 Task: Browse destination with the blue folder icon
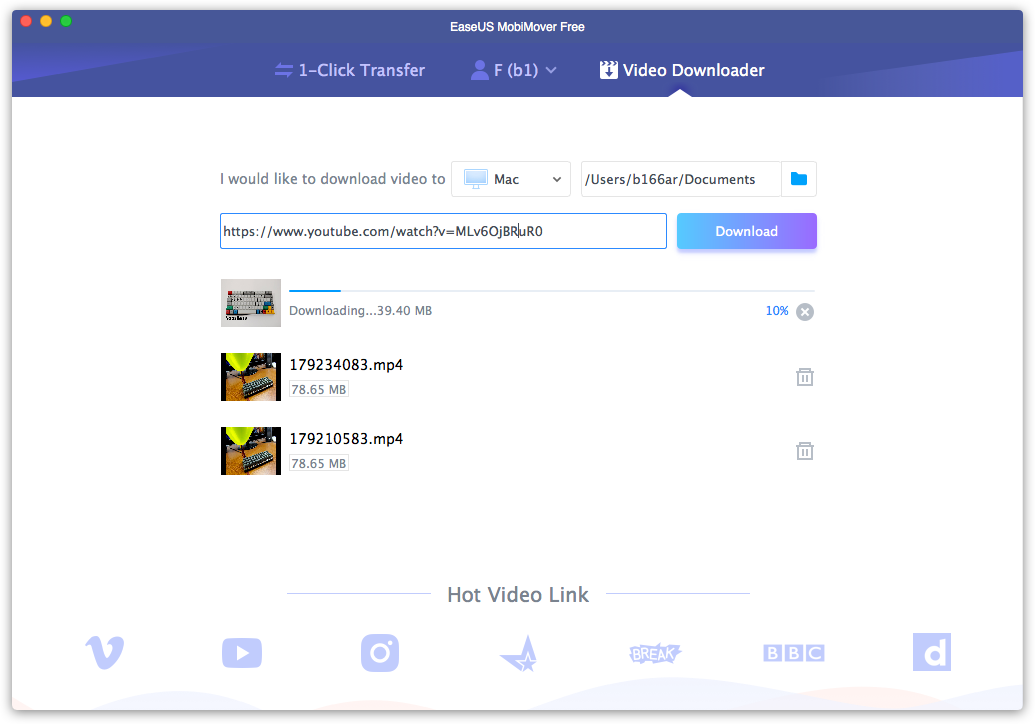pos(799,179)
